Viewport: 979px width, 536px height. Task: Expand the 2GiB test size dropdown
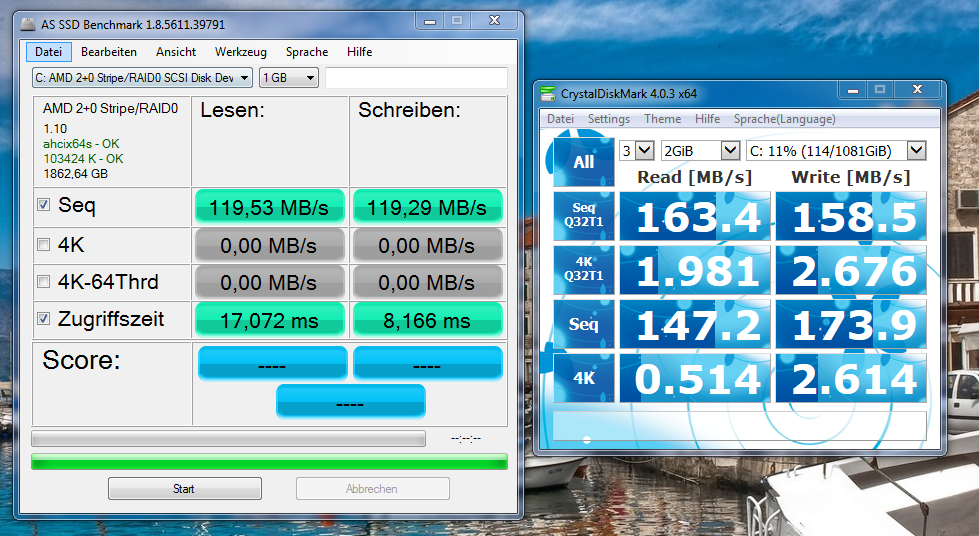point(730,151)
